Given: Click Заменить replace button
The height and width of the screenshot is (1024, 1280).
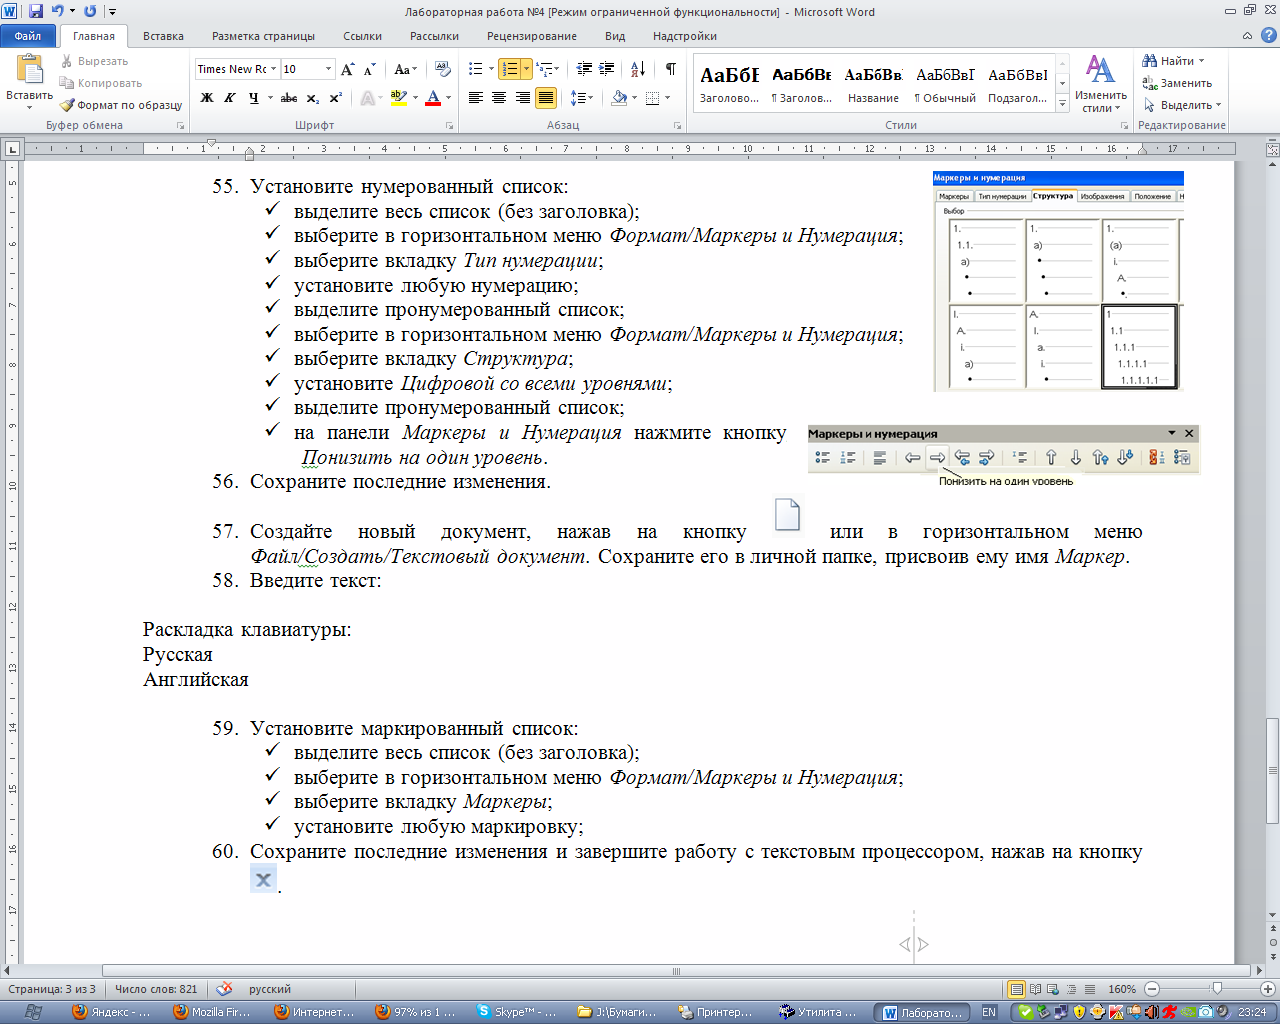Looking at the screenshot, I should 1177,83.
